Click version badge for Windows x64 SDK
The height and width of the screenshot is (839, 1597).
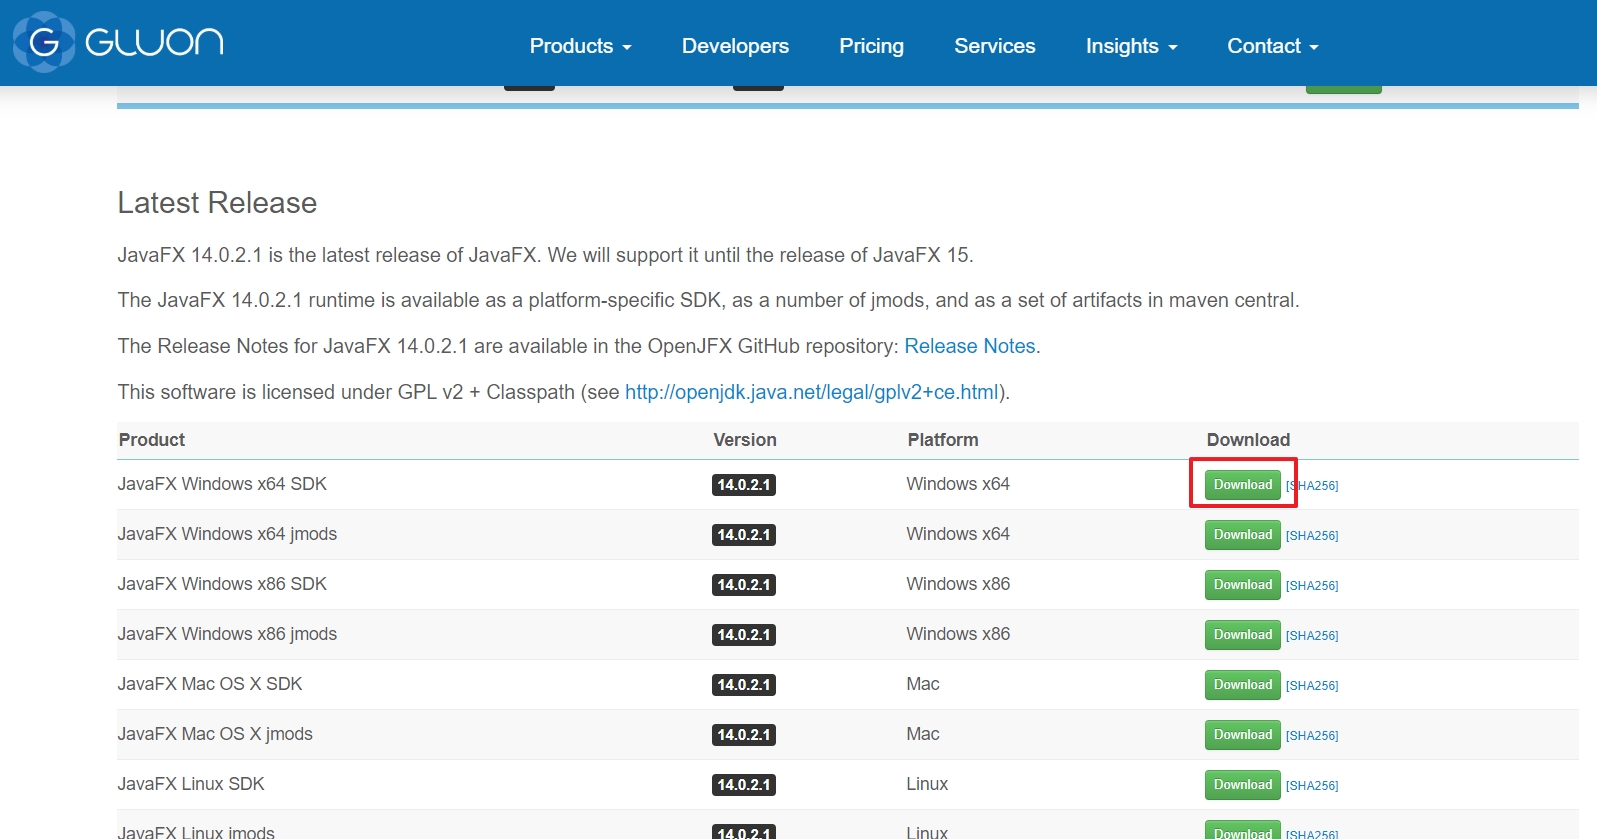tap(744, 485)
